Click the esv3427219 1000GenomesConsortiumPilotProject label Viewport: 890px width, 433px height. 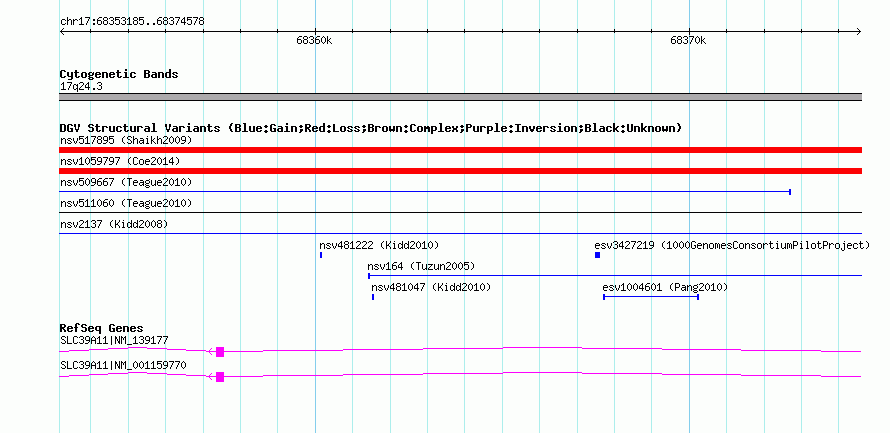(x=732, y=245)
